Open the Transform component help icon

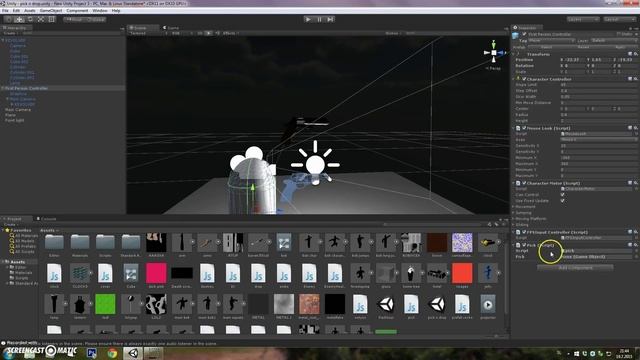click(x=630, y=54)
